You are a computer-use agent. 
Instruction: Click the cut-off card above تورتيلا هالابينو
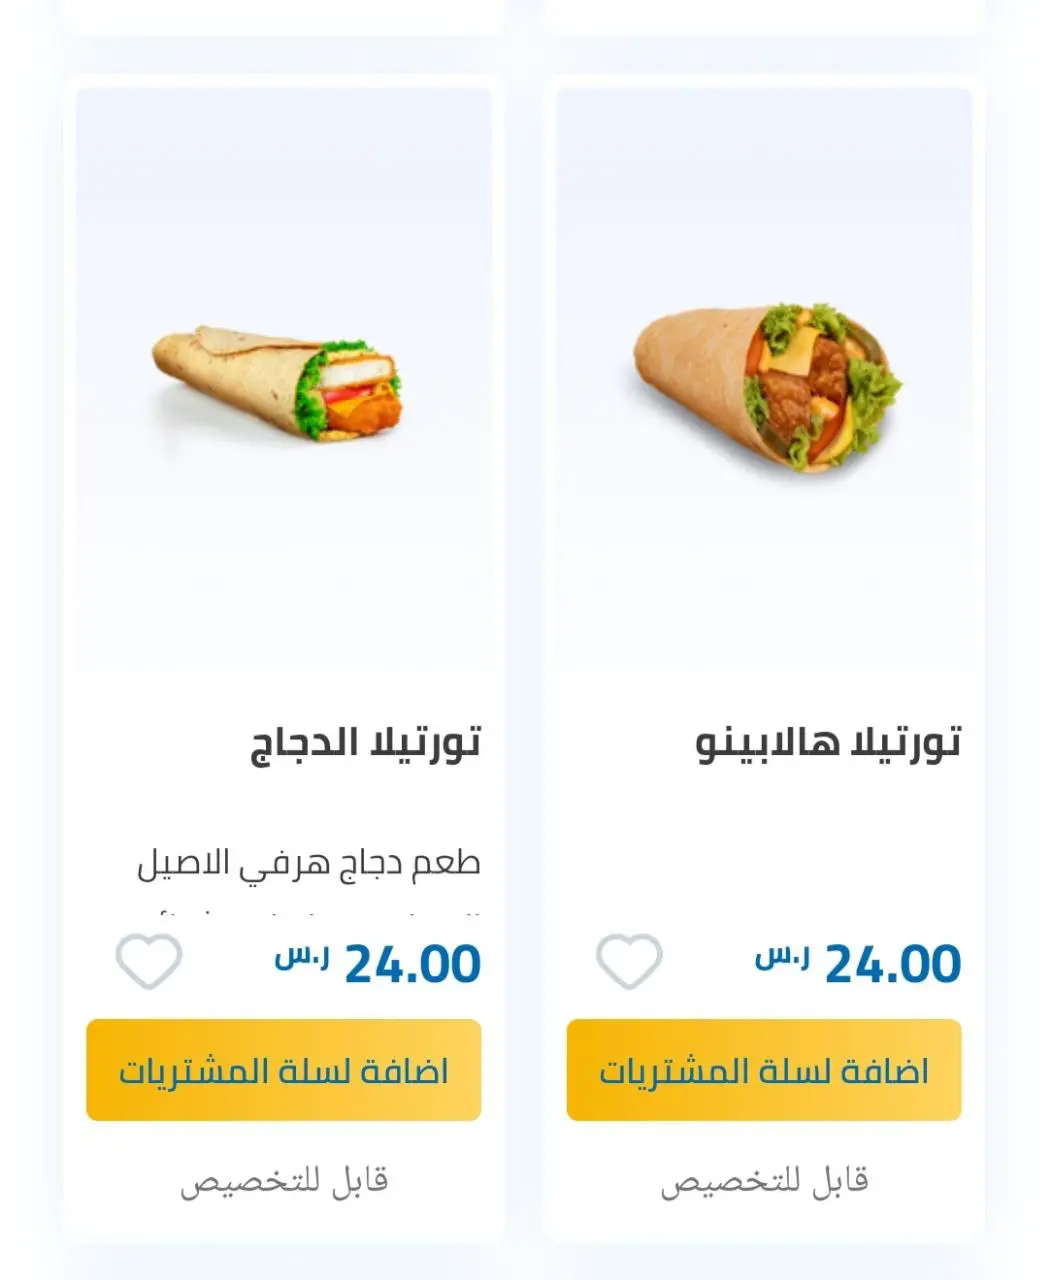pos(764,17)
